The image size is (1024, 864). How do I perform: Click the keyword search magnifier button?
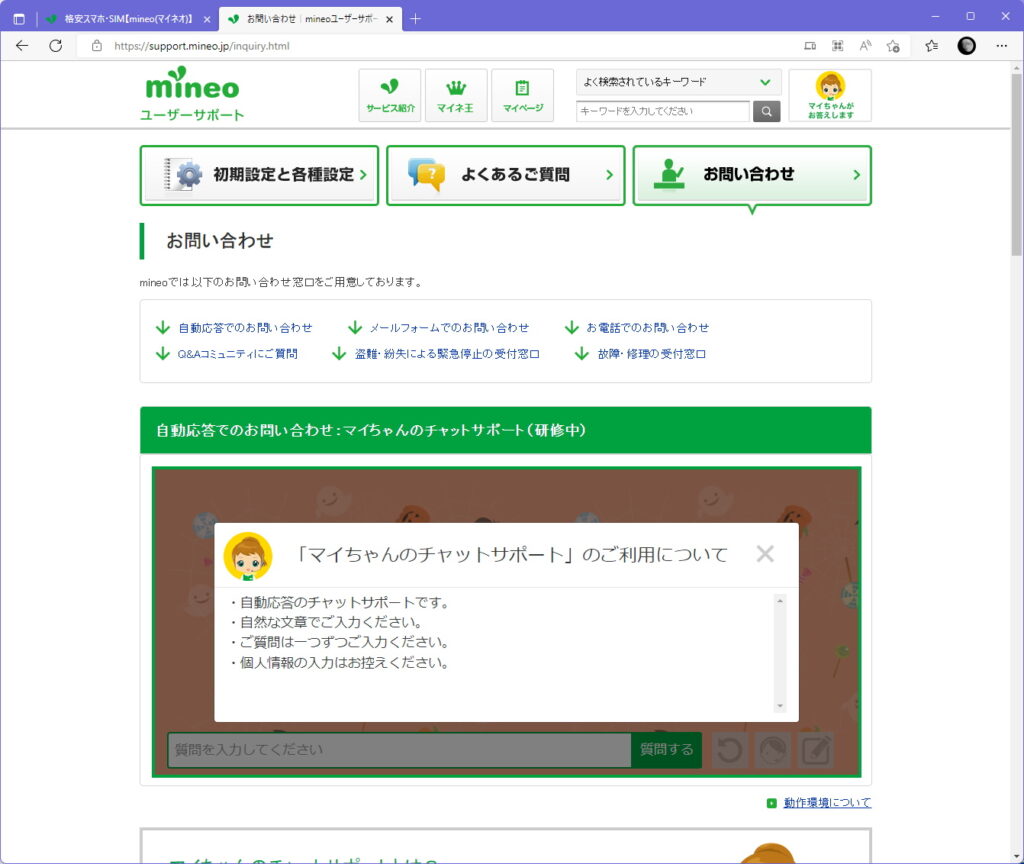[x=766, y=111]
